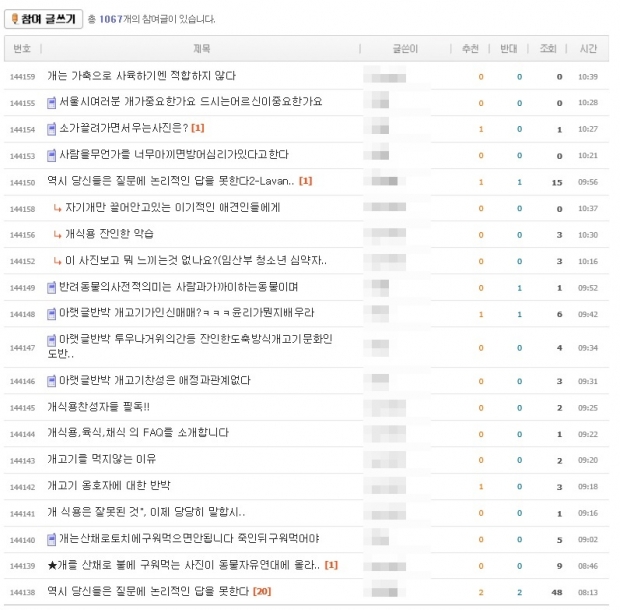The width and height of the screenshot is (620, 610).
Task: Open post 개는 가축으로 사육하기엔 적합하지 않다
Action: pyautogui.click(x=142, y=76)
